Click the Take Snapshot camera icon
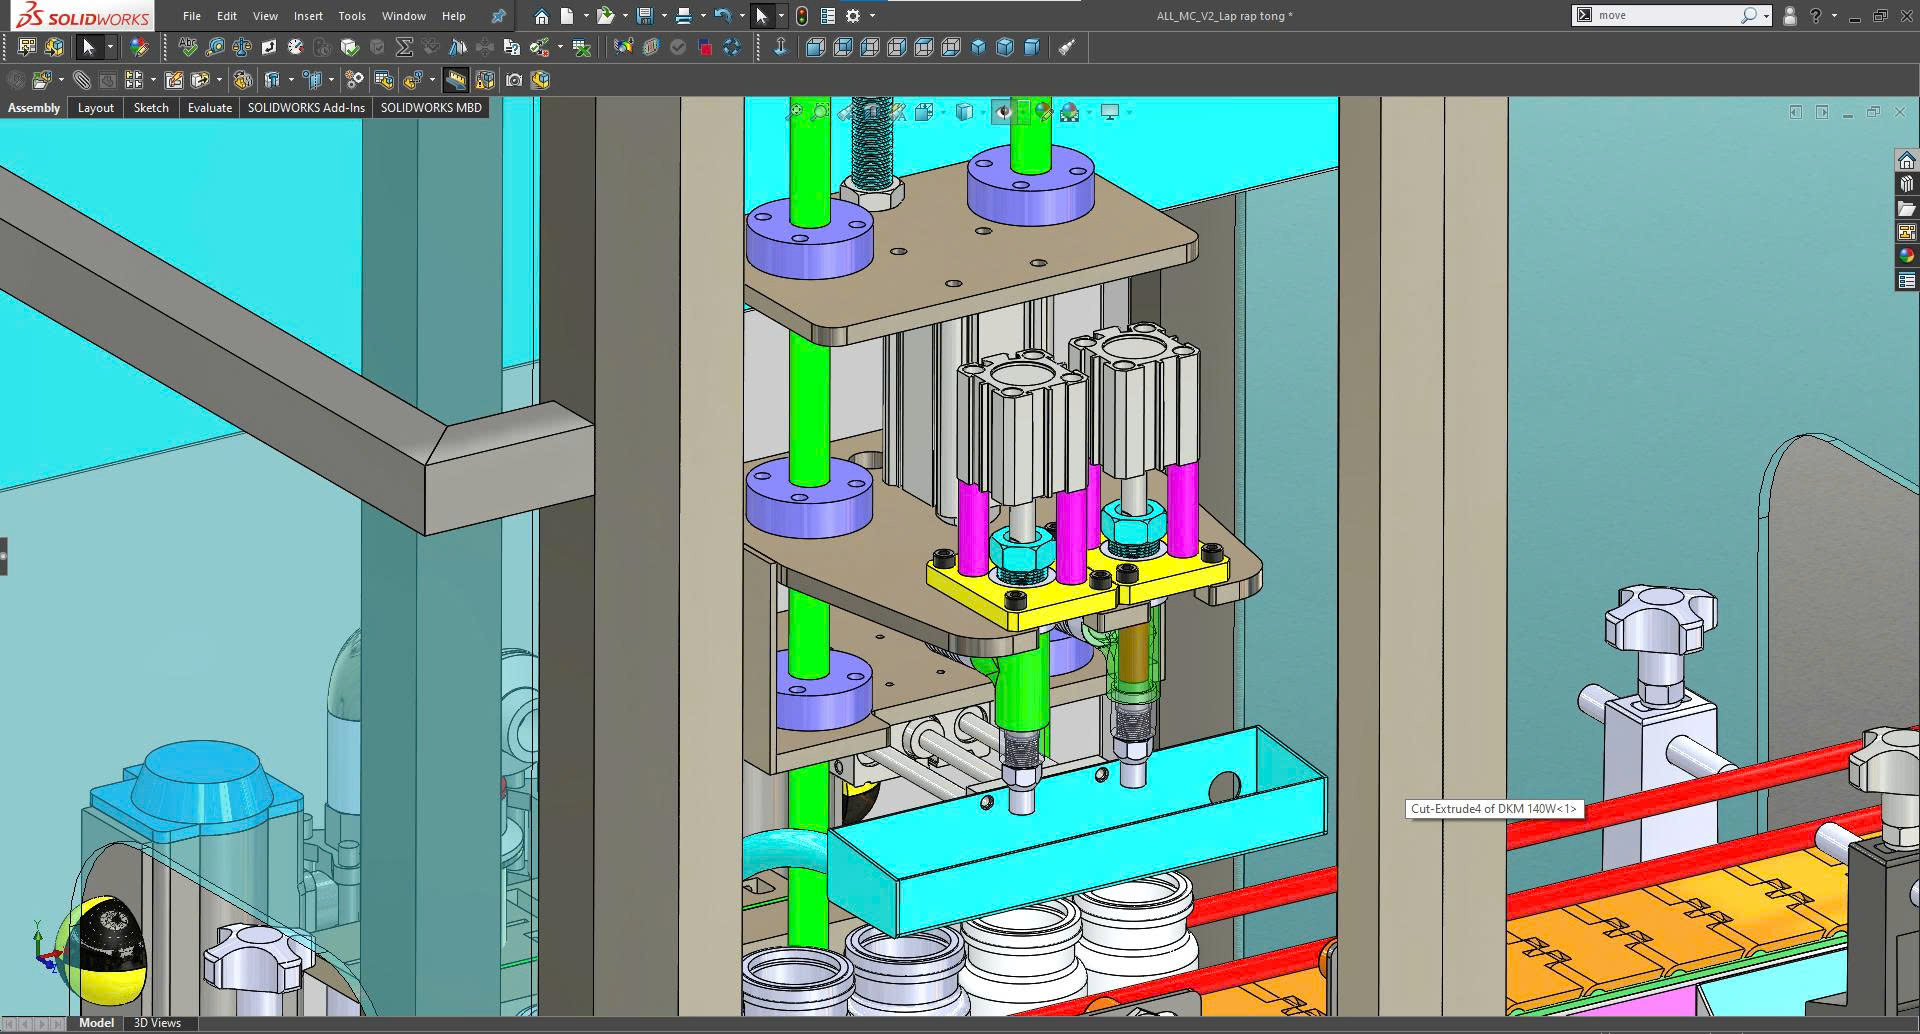Viewport: 1920px width, 1034px height. (x=514, y=80)
